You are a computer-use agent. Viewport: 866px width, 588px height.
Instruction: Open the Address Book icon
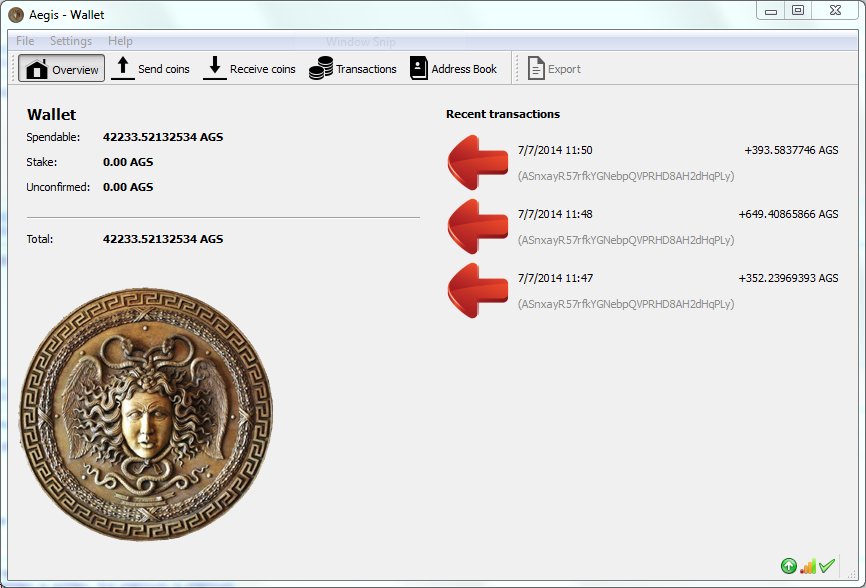coord(419,68)
